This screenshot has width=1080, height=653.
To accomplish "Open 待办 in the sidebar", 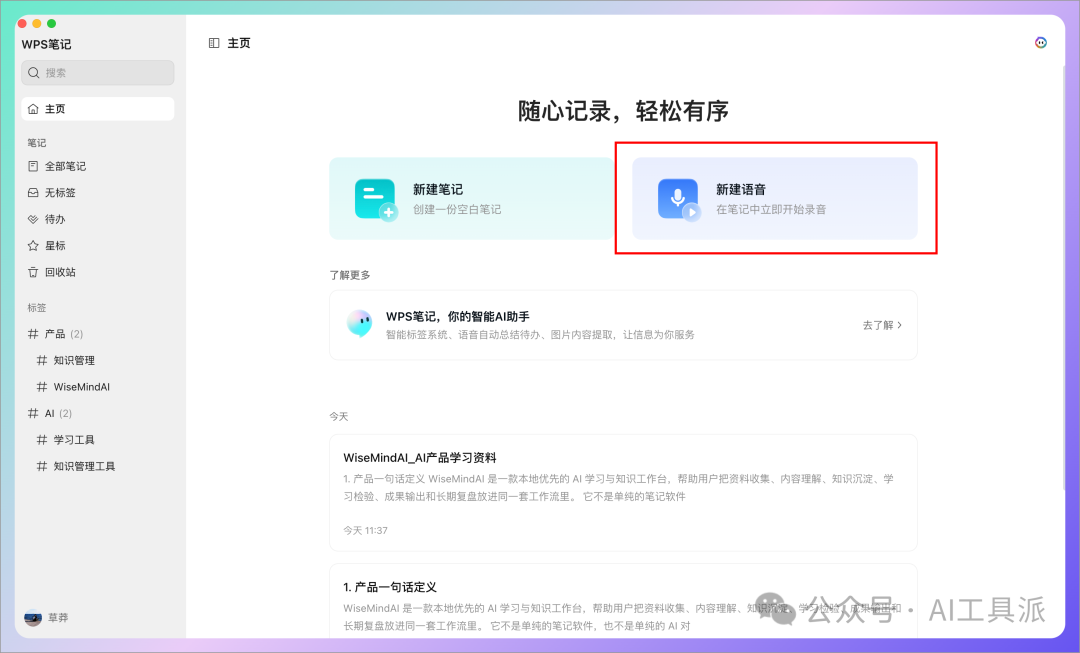I will click(98, 219).
